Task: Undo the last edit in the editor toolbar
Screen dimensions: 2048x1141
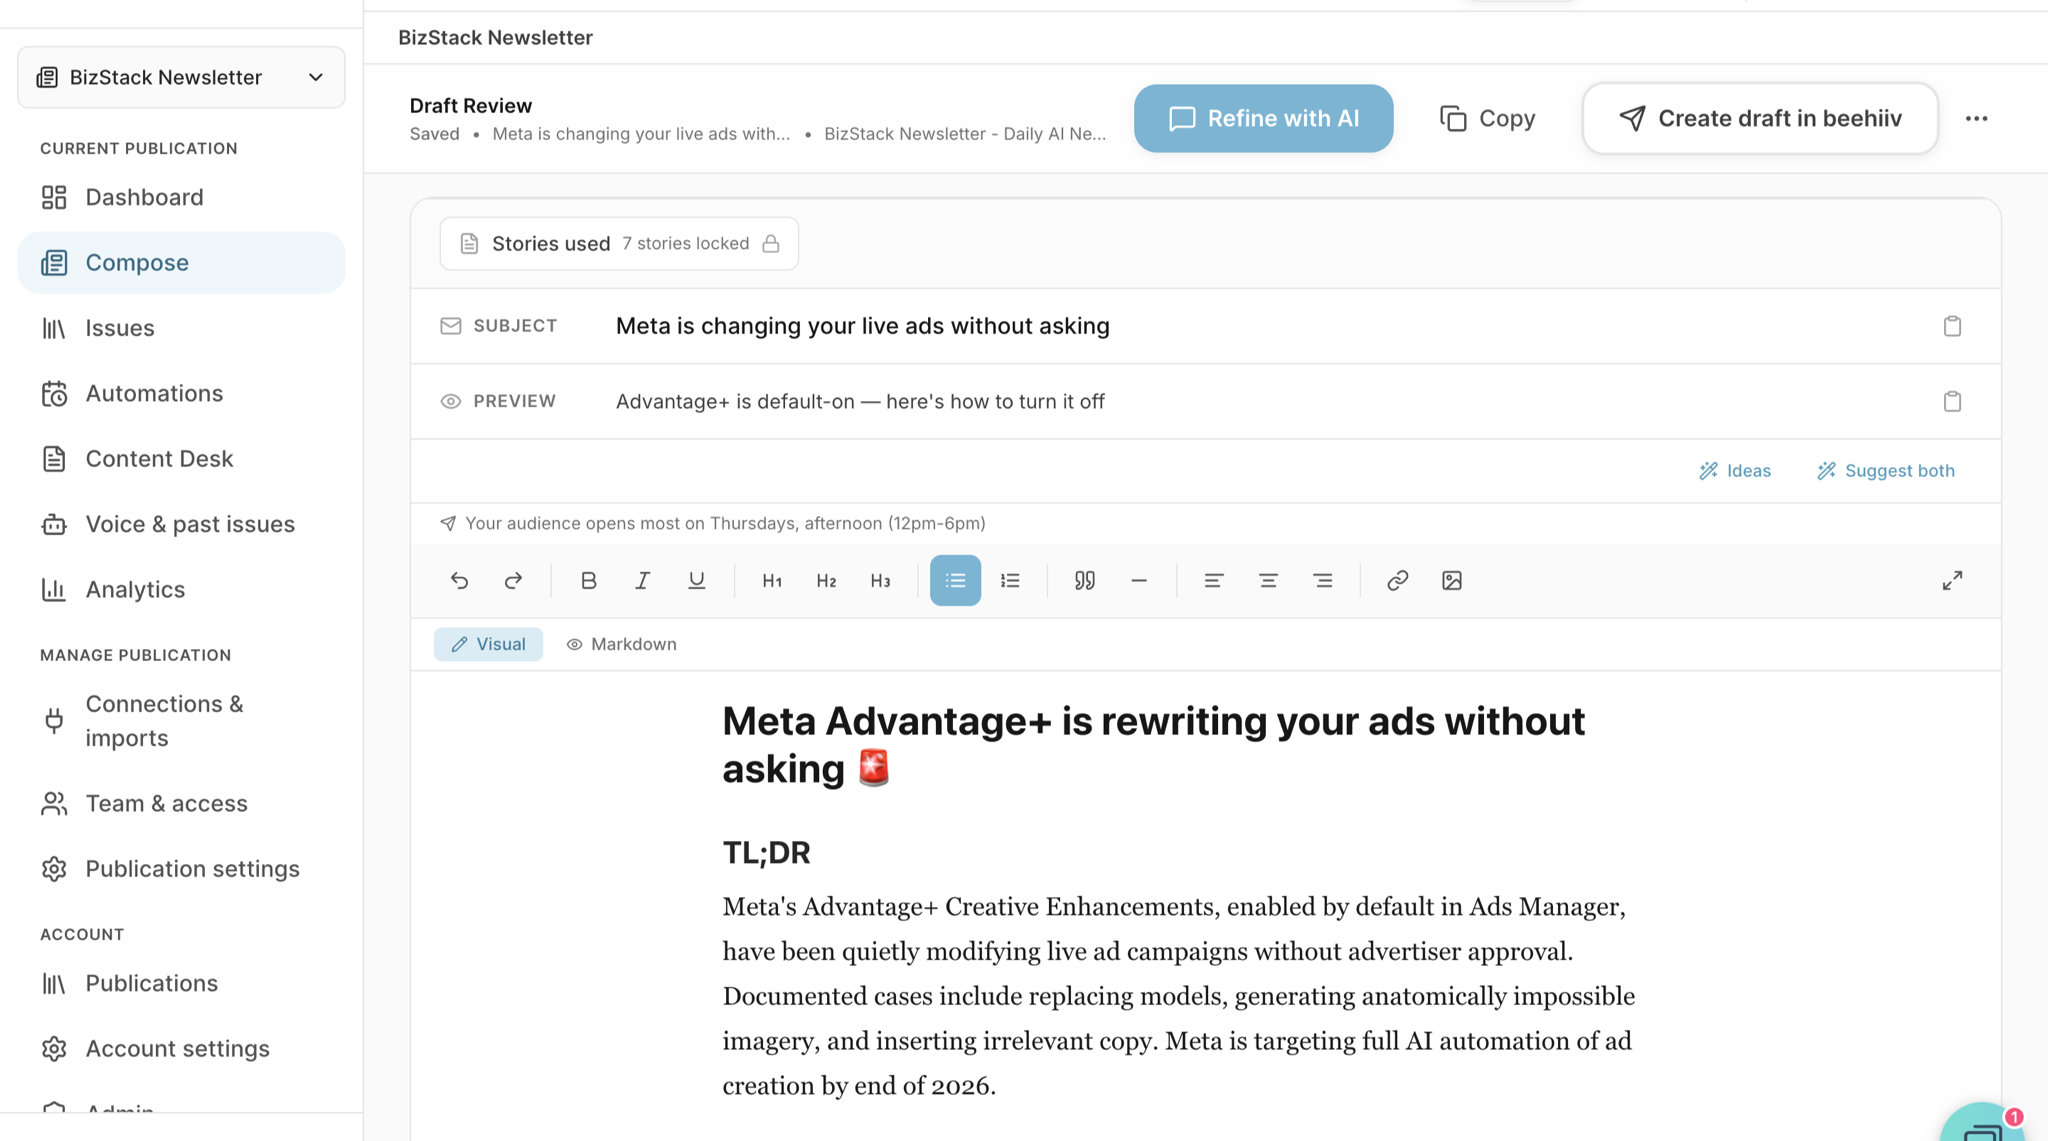Action: pyautogui.click(x=459, y=580)
